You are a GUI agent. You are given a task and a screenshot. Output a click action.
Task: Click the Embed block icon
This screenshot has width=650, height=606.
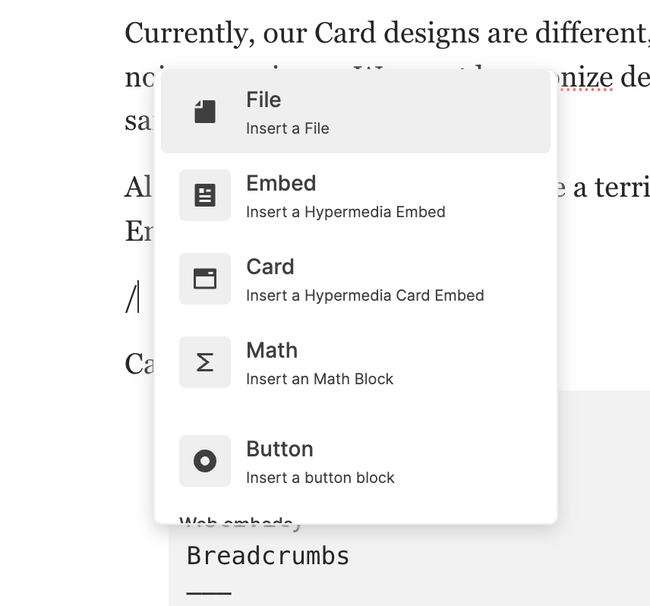[x=205, y=195]
